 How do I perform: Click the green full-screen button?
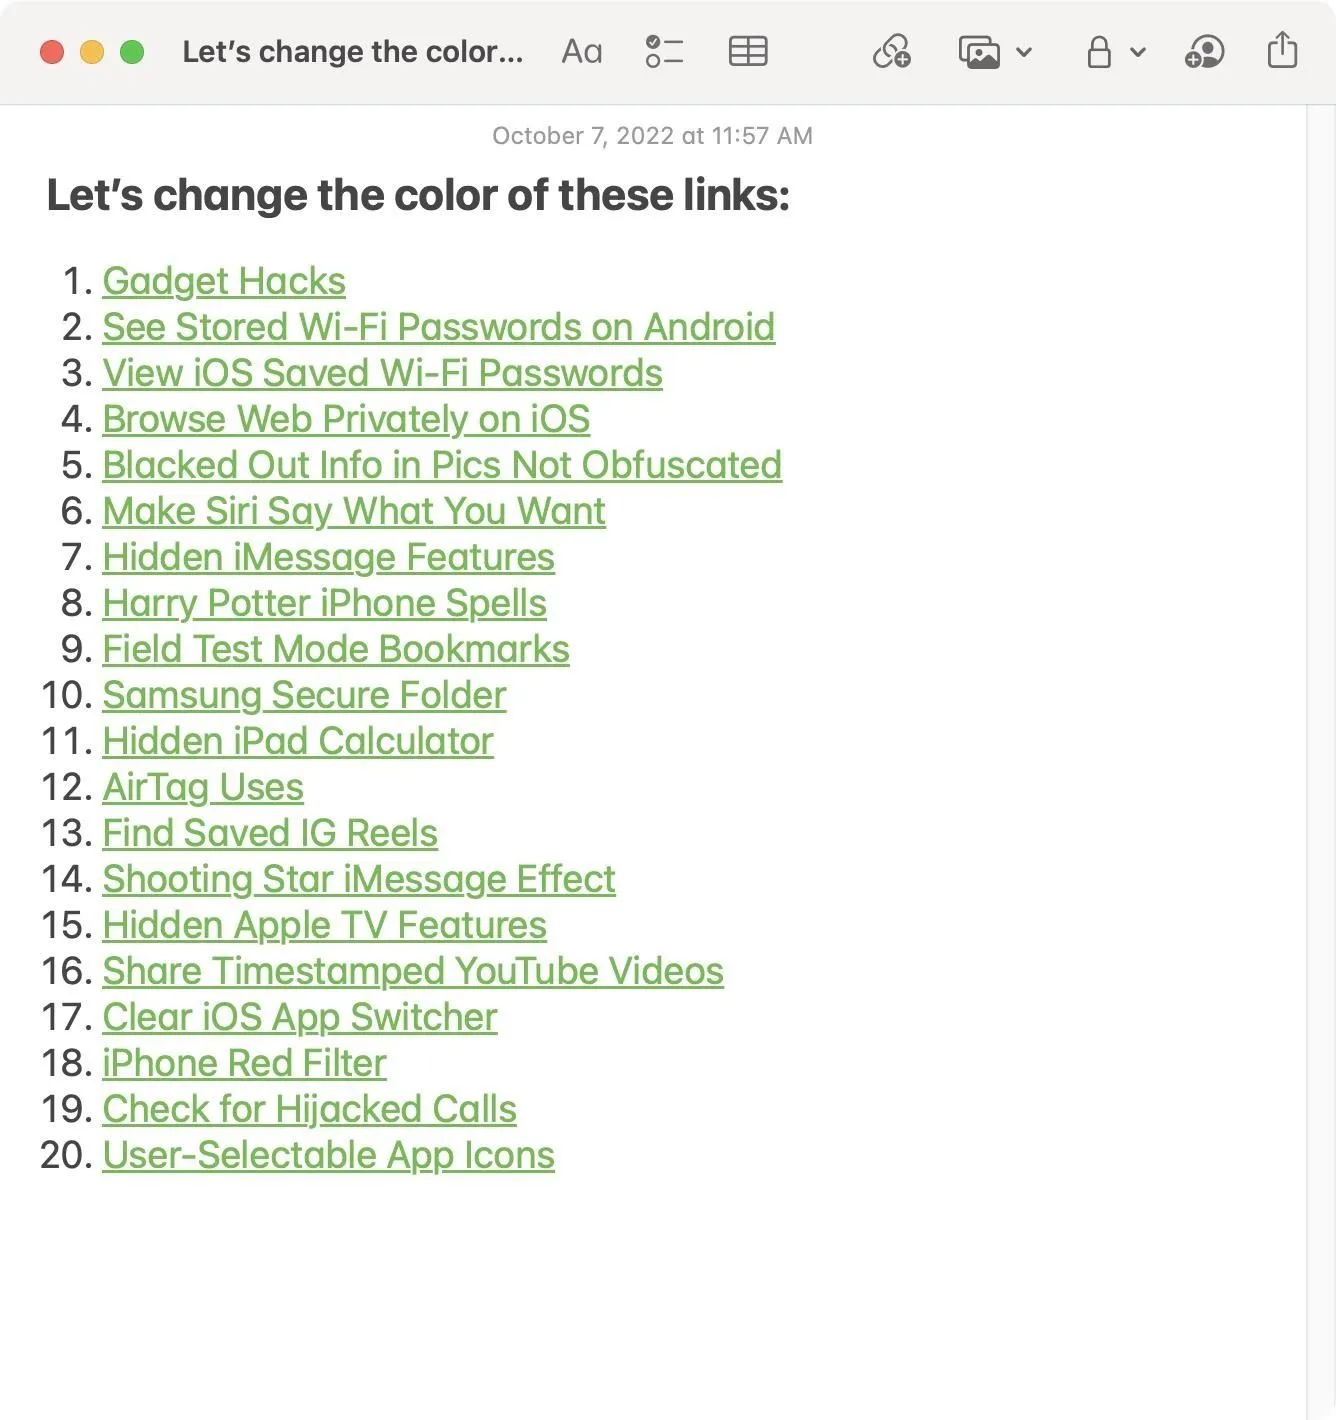coord(132,52)
